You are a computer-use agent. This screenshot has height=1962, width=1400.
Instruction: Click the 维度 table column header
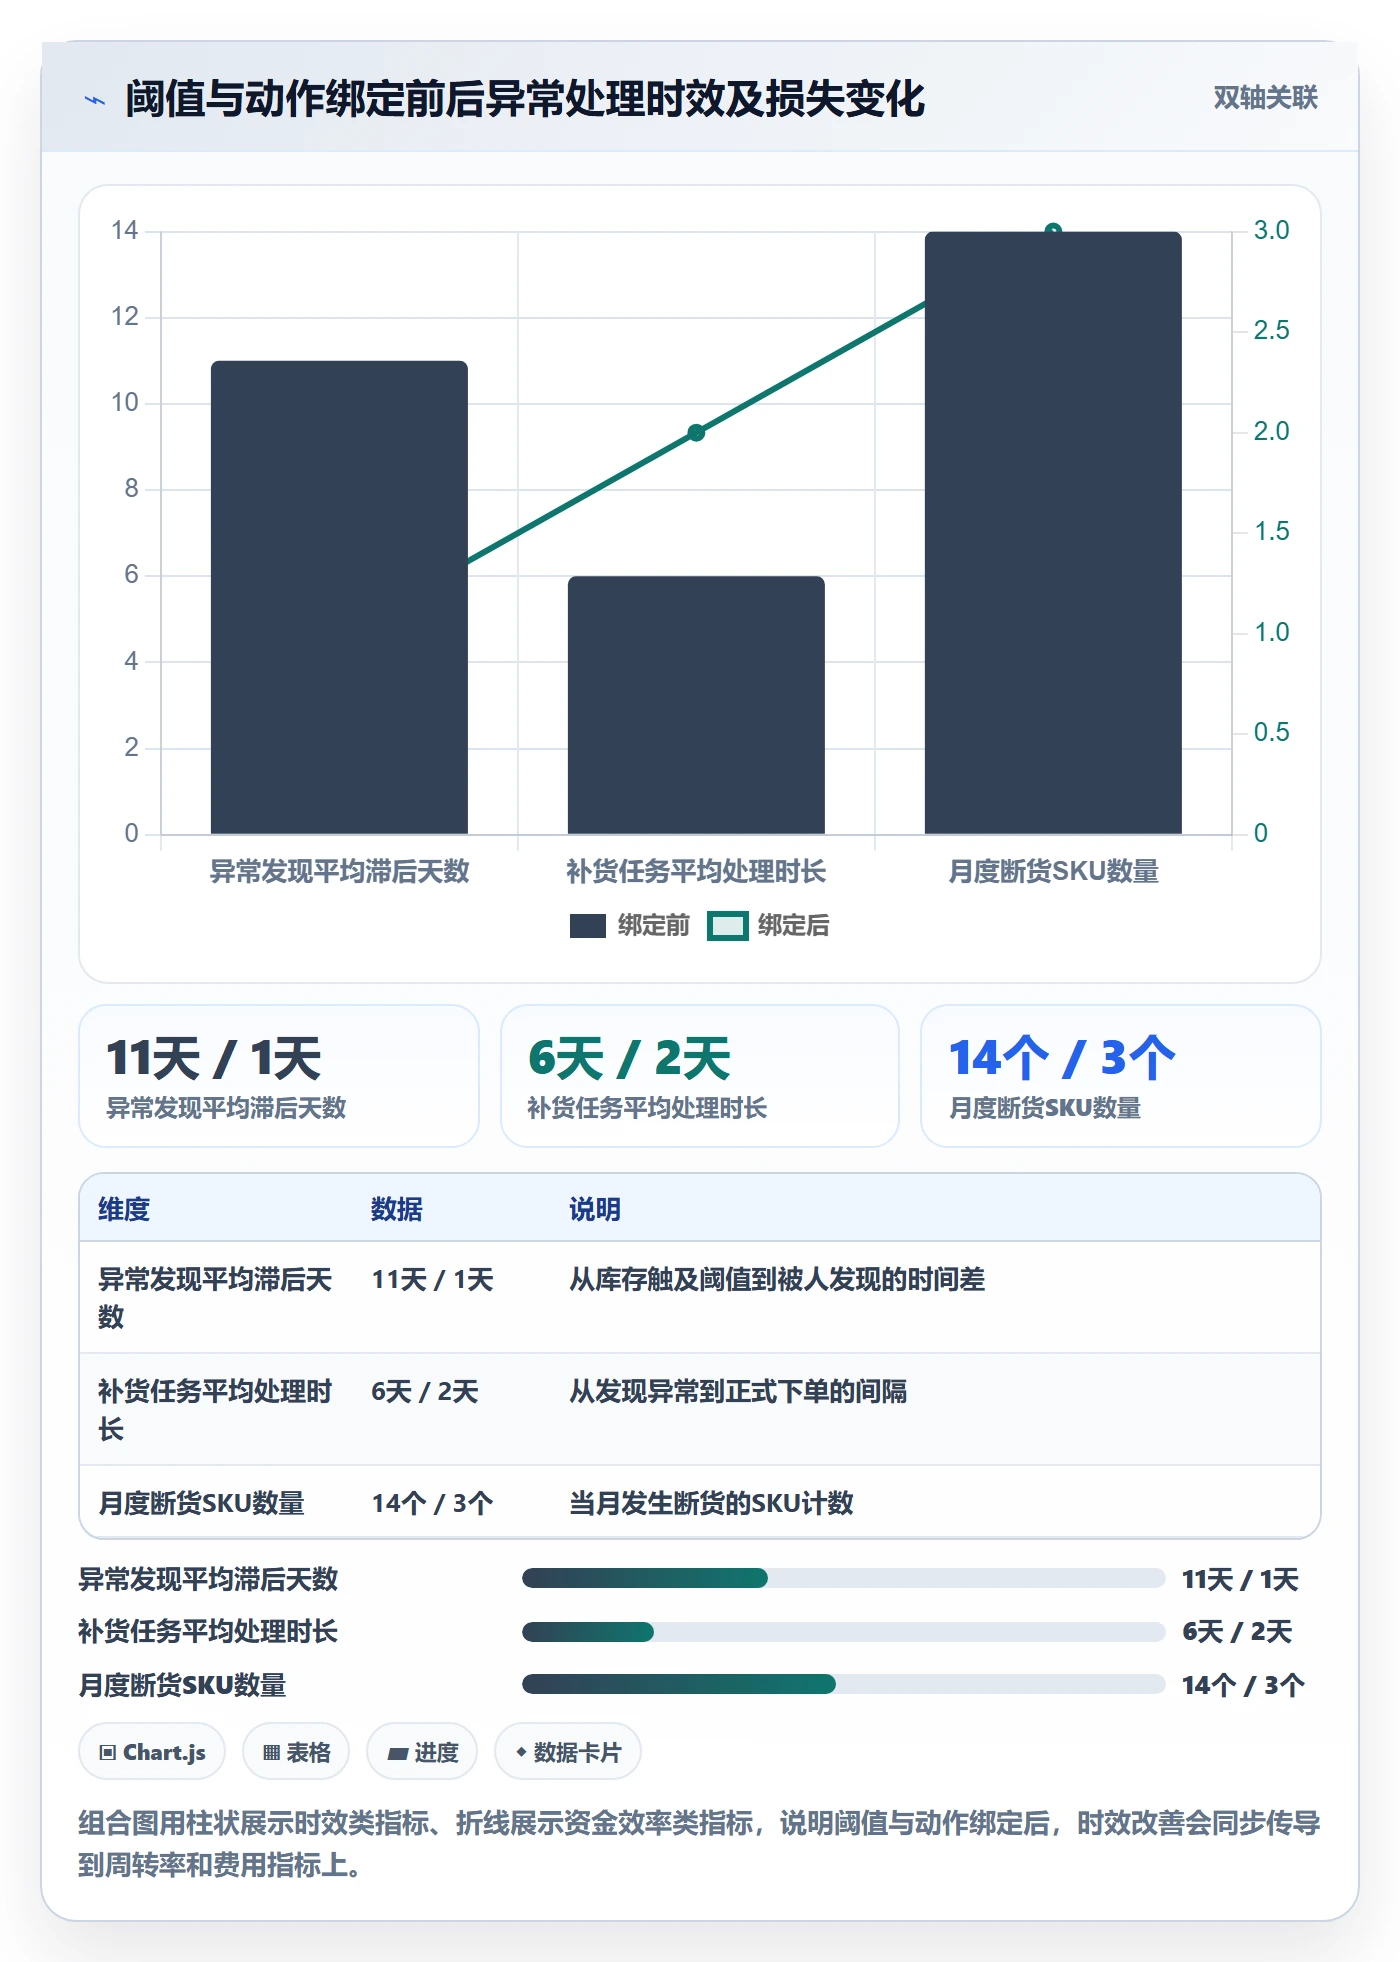(x=124, y=1209)
